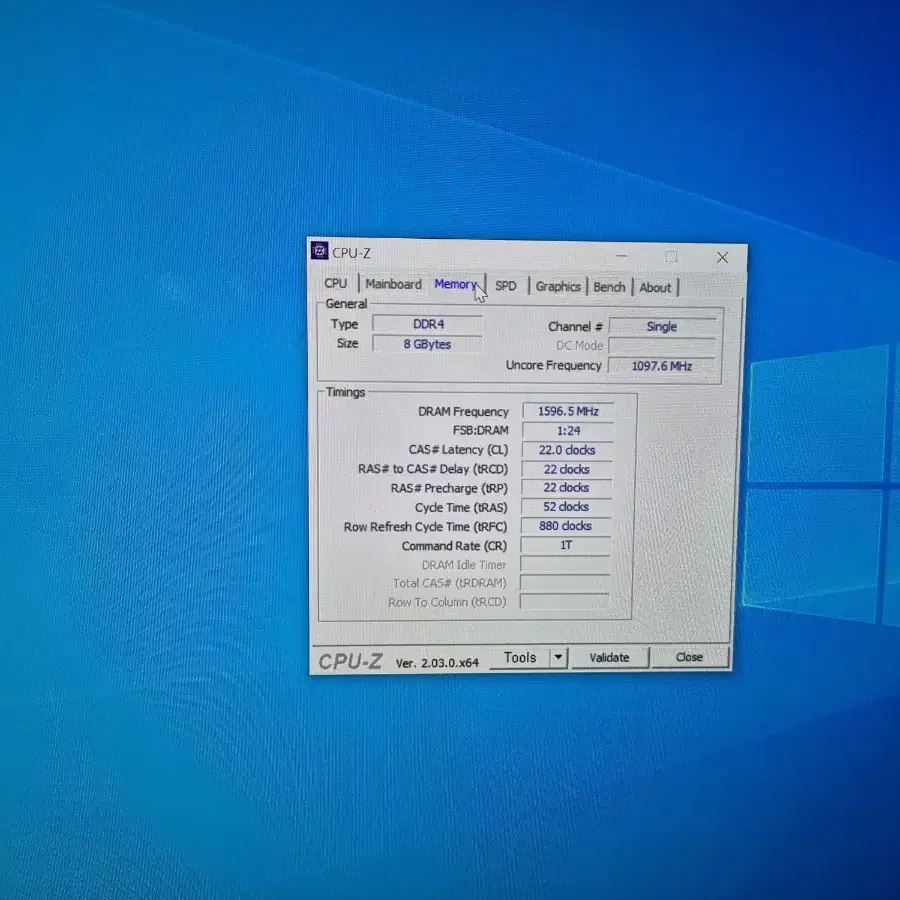Click the empty Total CAS# (tRDRAM) field
Viewport: 900px width, 900px height.
click(565, 583)
